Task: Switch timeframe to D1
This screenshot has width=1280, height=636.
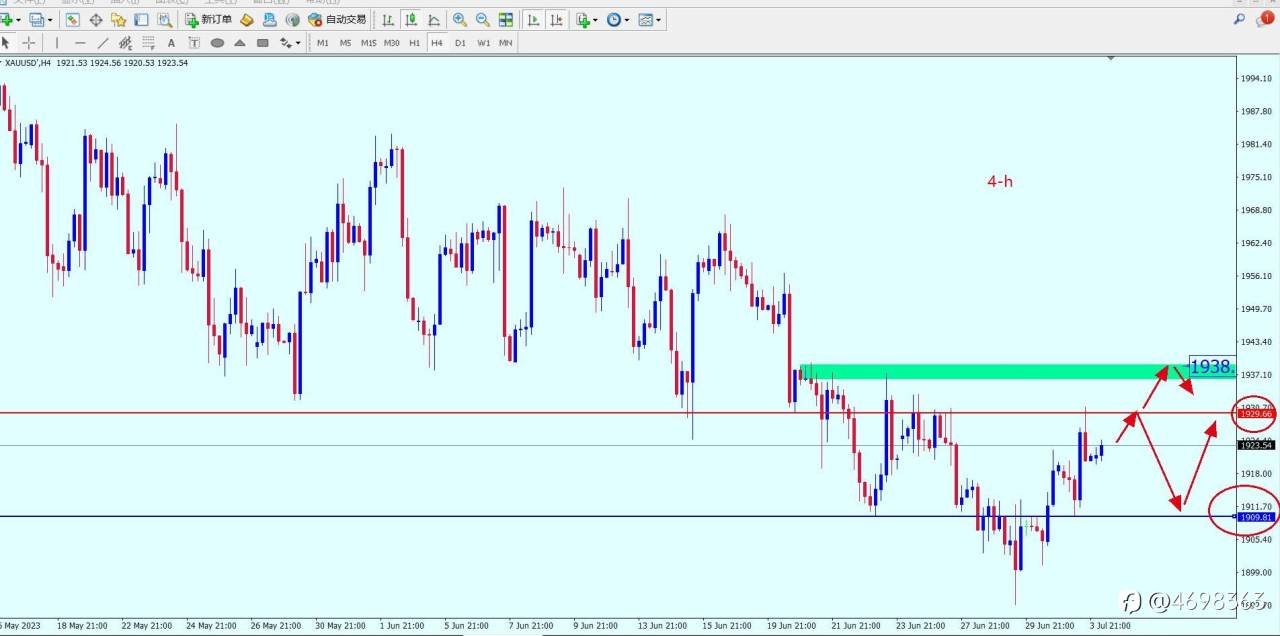Action: coord(460,43)
